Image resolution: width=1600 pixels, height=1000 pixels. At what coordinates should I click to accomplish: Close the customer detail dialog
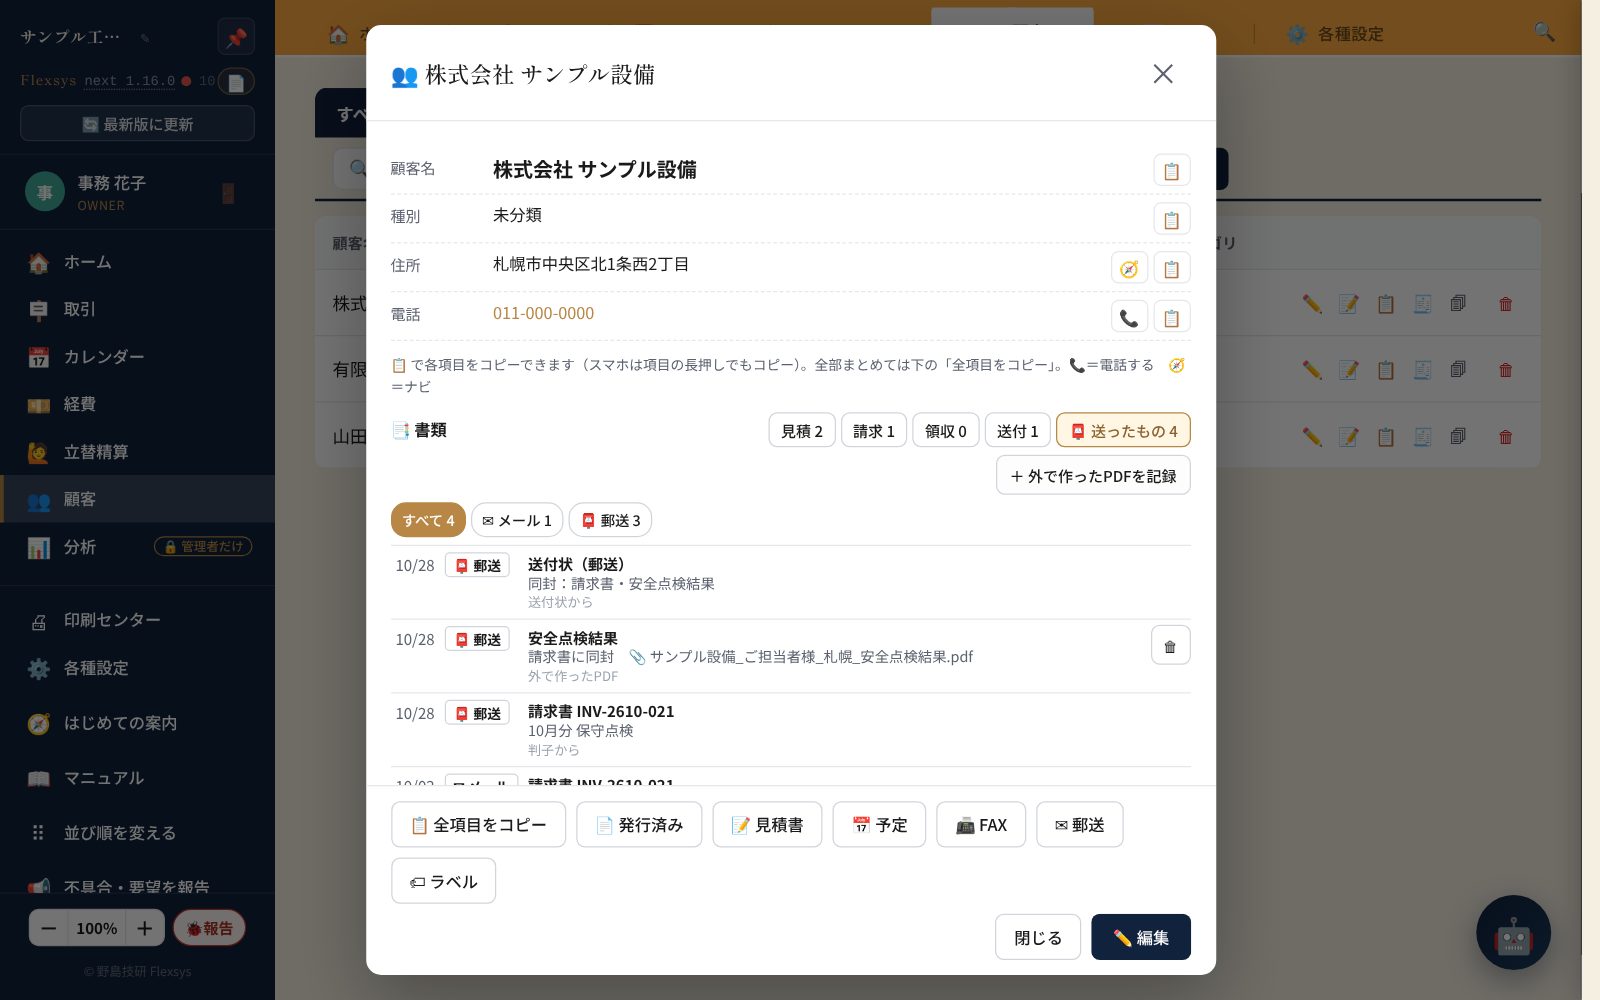tap(1162, 74)
